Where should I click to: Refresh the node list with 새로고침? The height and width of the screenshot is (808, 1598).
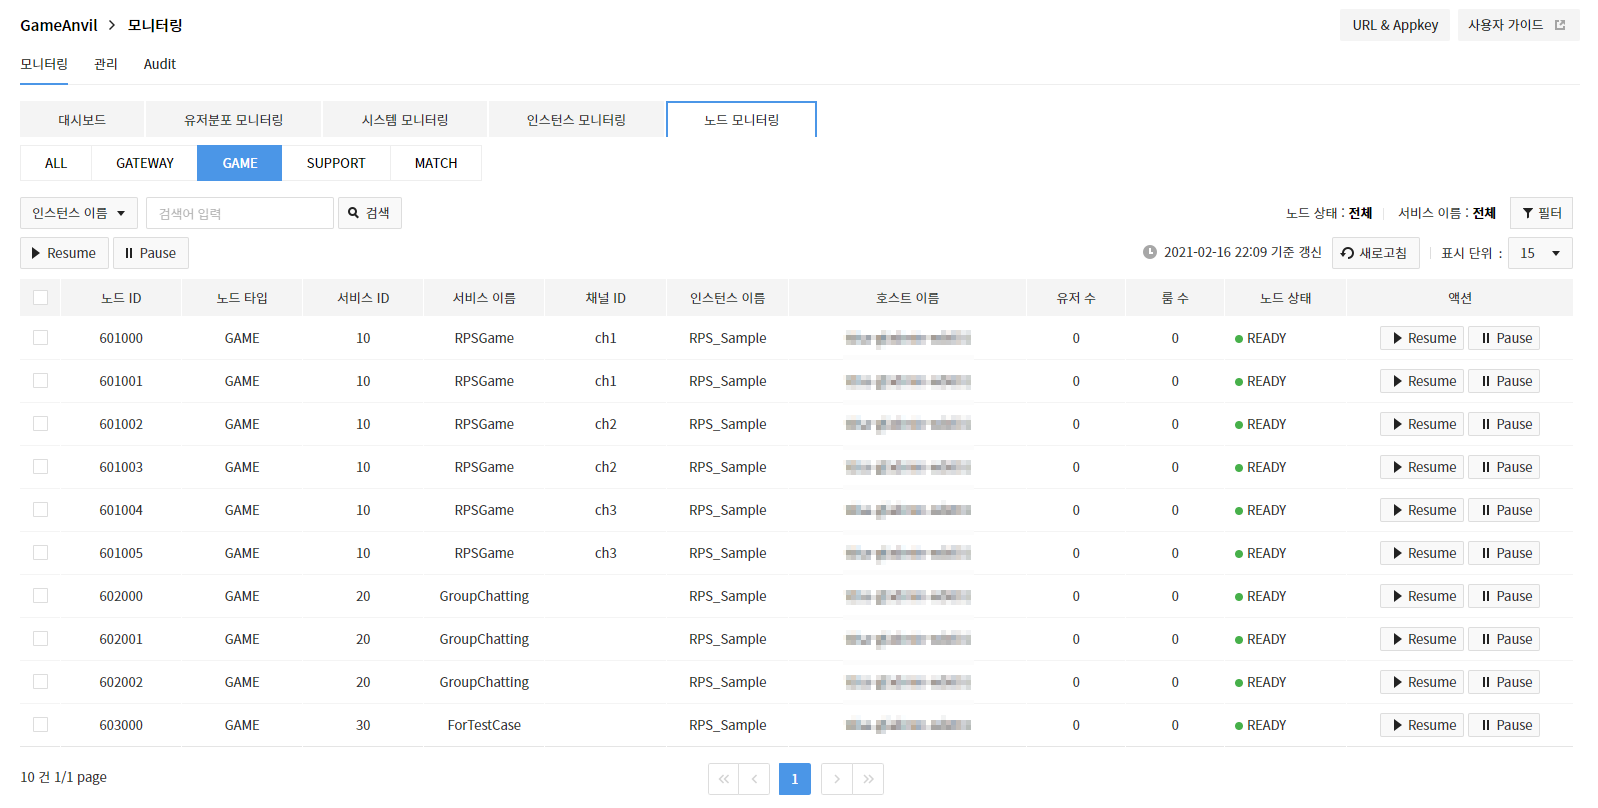pyautogui.click(x=1375, y=253)
